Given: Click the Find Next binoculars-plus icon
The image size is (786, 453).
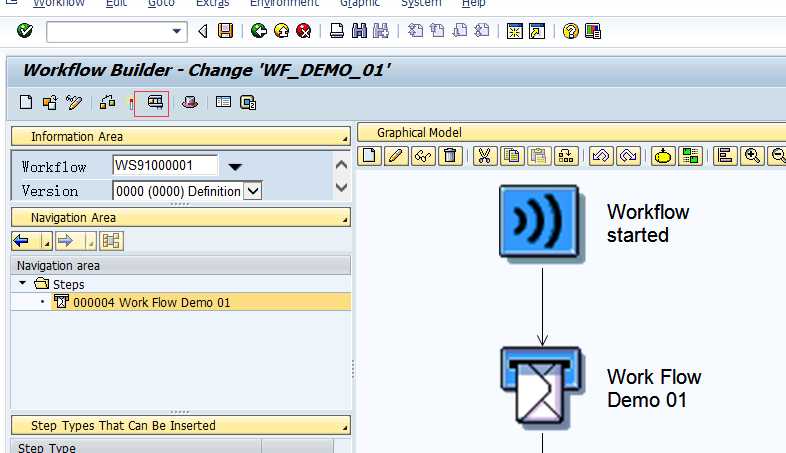Looking at the screenshot, I should pyautogui.click(x=381, y=31).
